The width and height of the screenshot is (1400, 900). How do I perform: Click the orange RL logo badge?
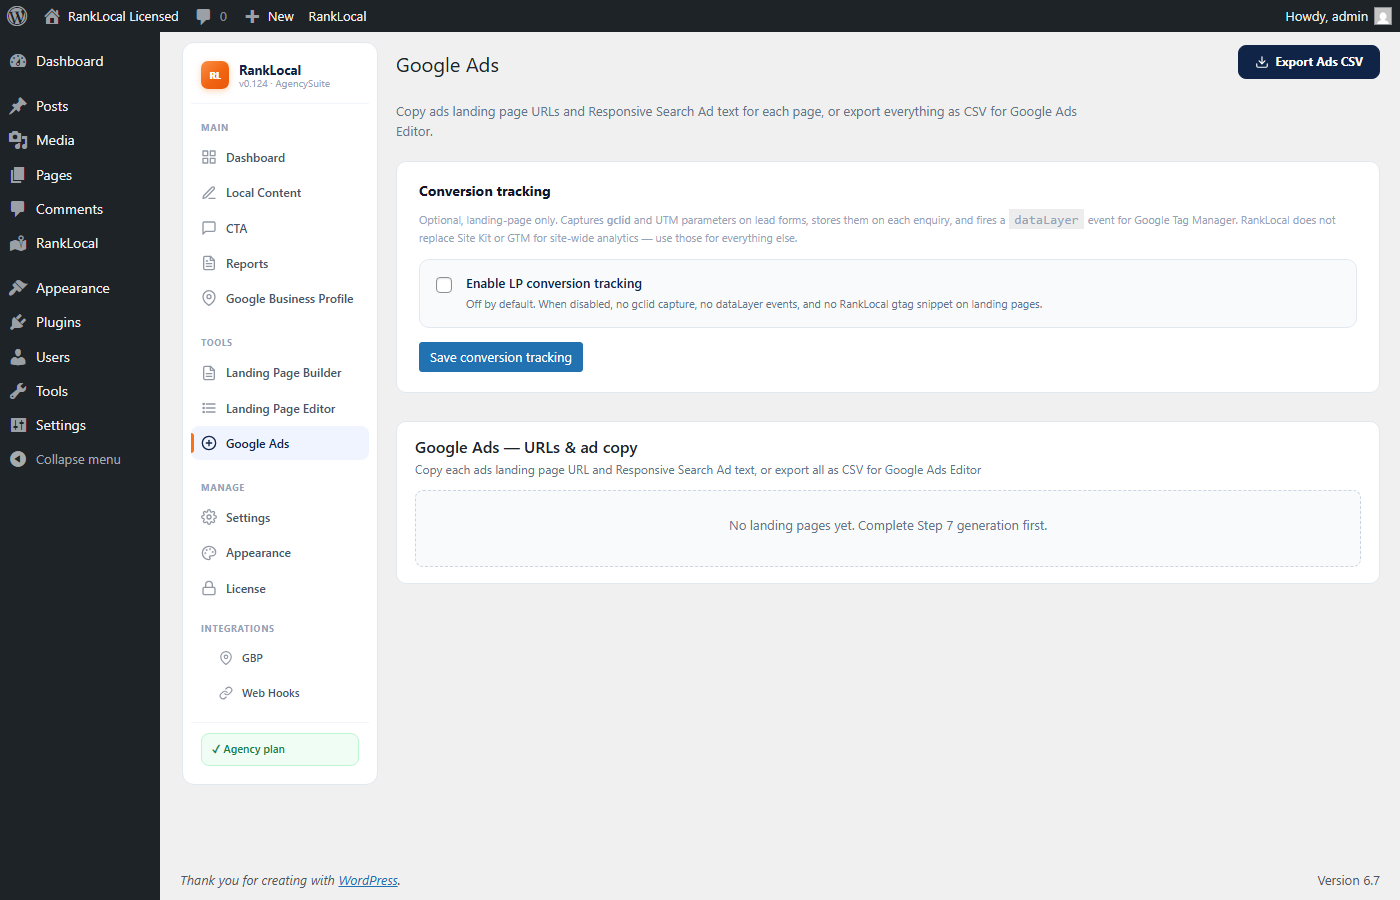click(x=215, y=75)
